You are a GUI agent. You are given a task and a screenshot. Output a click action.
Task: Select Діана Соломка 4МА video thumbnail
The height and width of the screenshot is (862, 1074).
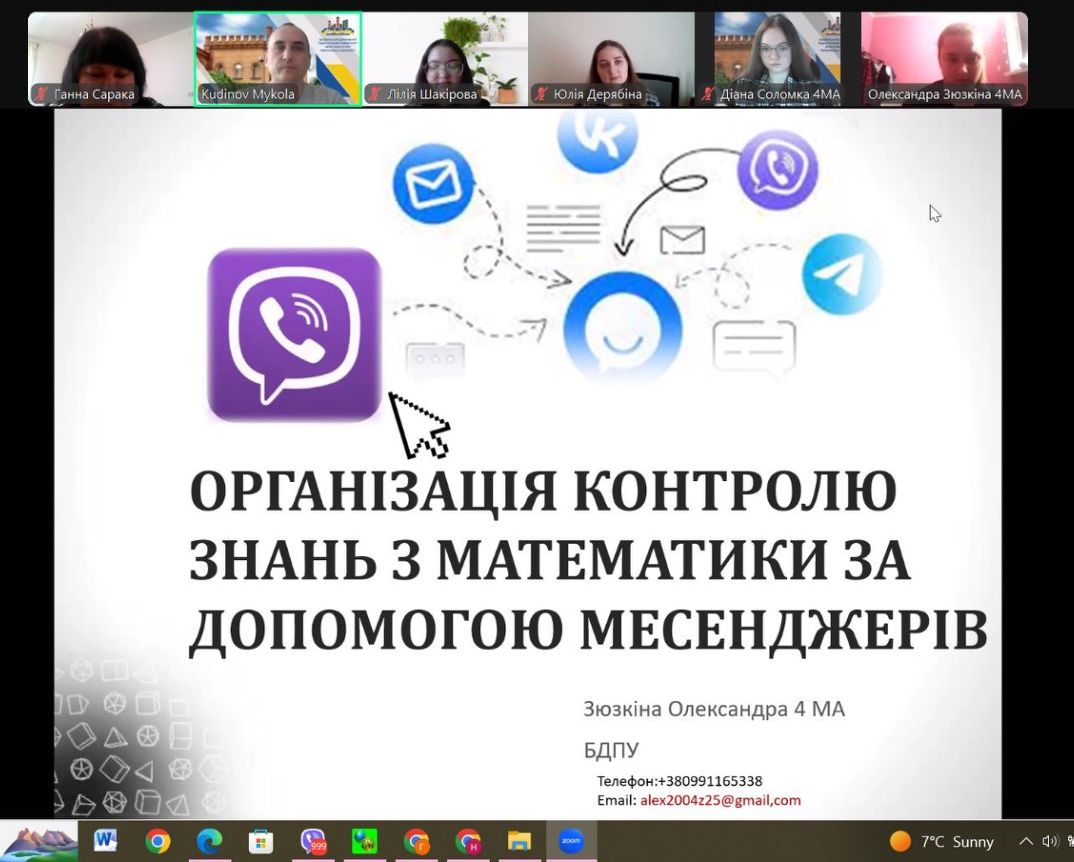(777, 59)
